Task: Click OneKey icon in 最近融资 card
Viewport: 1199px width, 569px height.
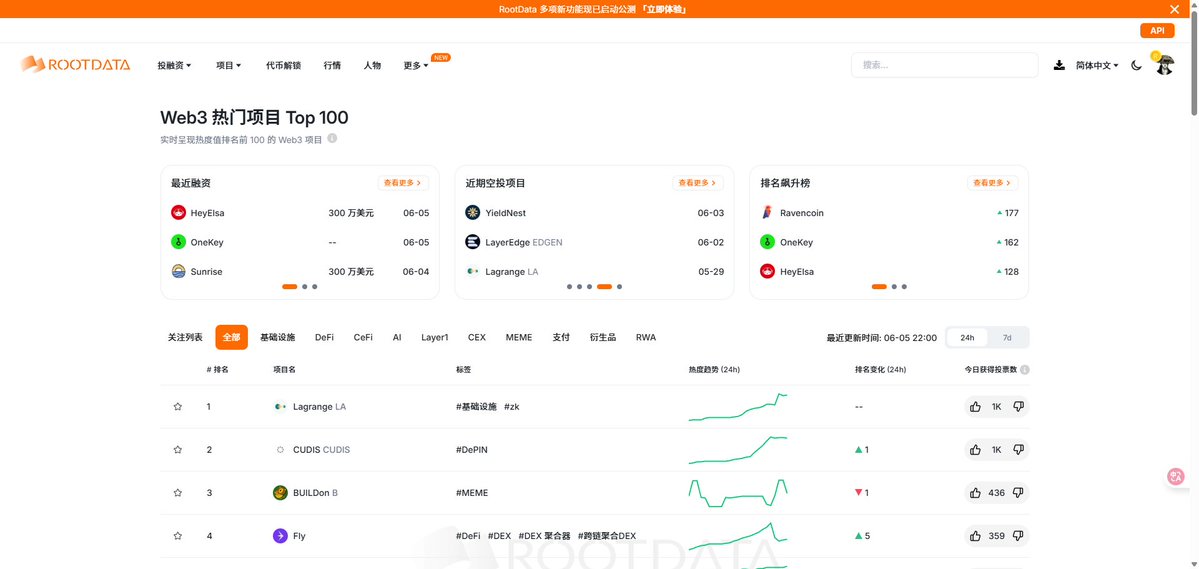Action: pos(178,242)
